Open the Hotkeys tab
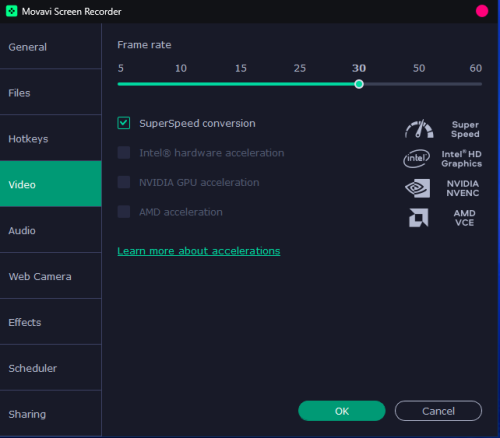The height and width of the screenshot is (438, 500). coord(51,138)
